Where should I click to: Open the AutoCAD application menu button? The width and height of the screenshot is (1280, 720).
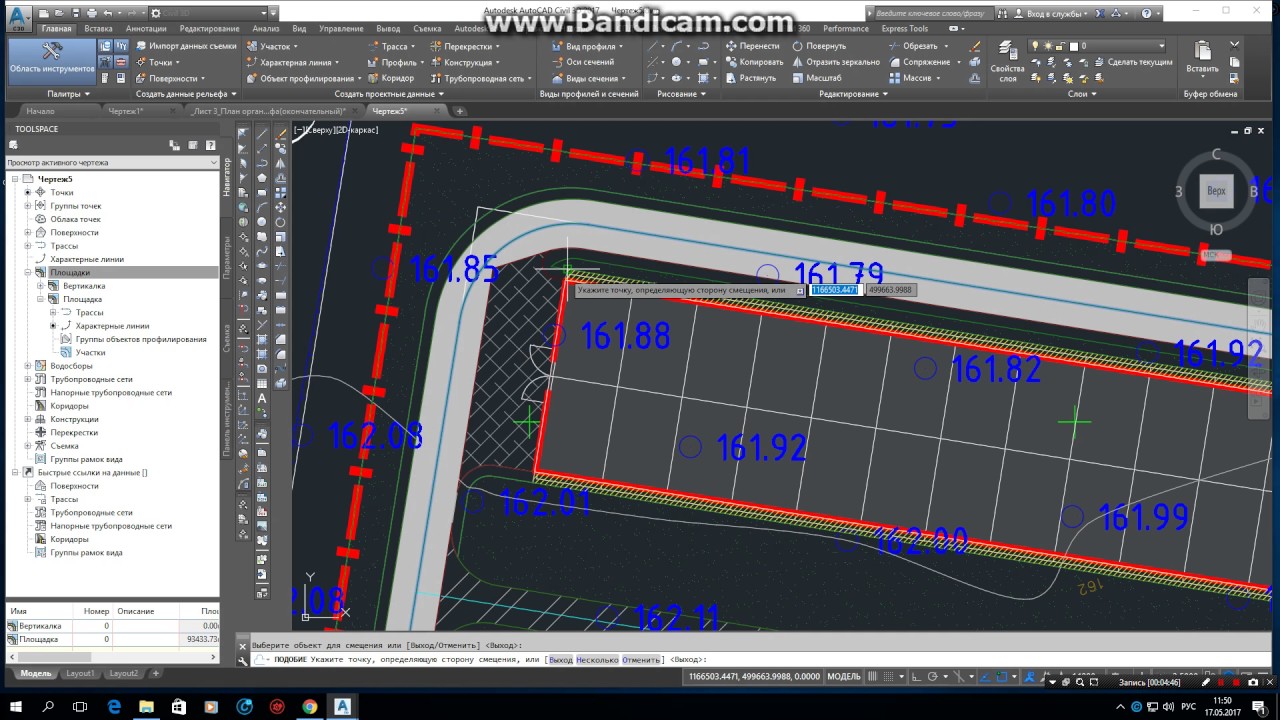[x=19, y=17]
